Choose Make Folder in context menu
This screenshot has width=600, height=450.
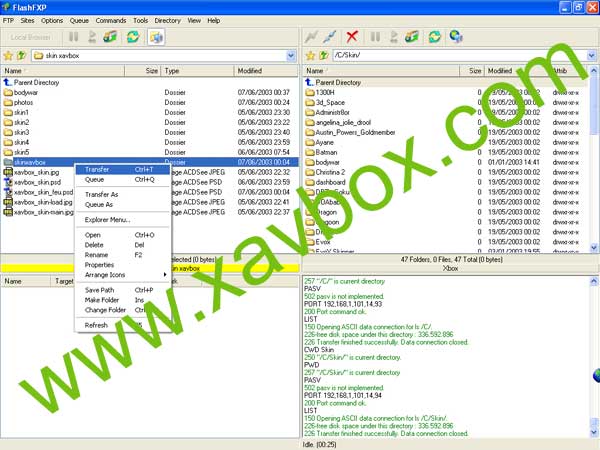[122, 300]
